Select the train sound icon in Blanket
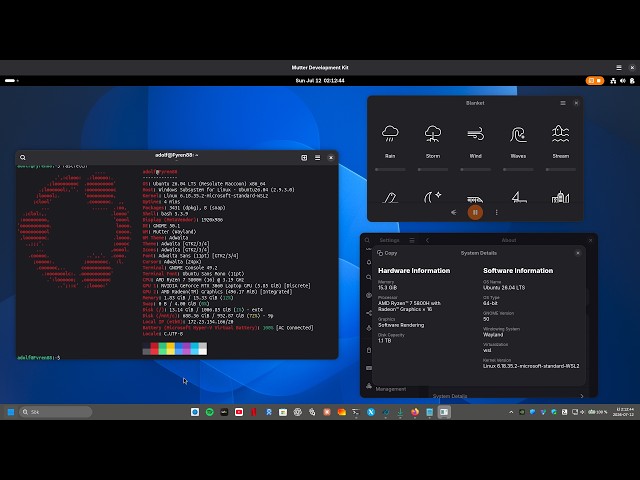The width and height of the screenshot is (640, 480). click(x=475, y=199)
